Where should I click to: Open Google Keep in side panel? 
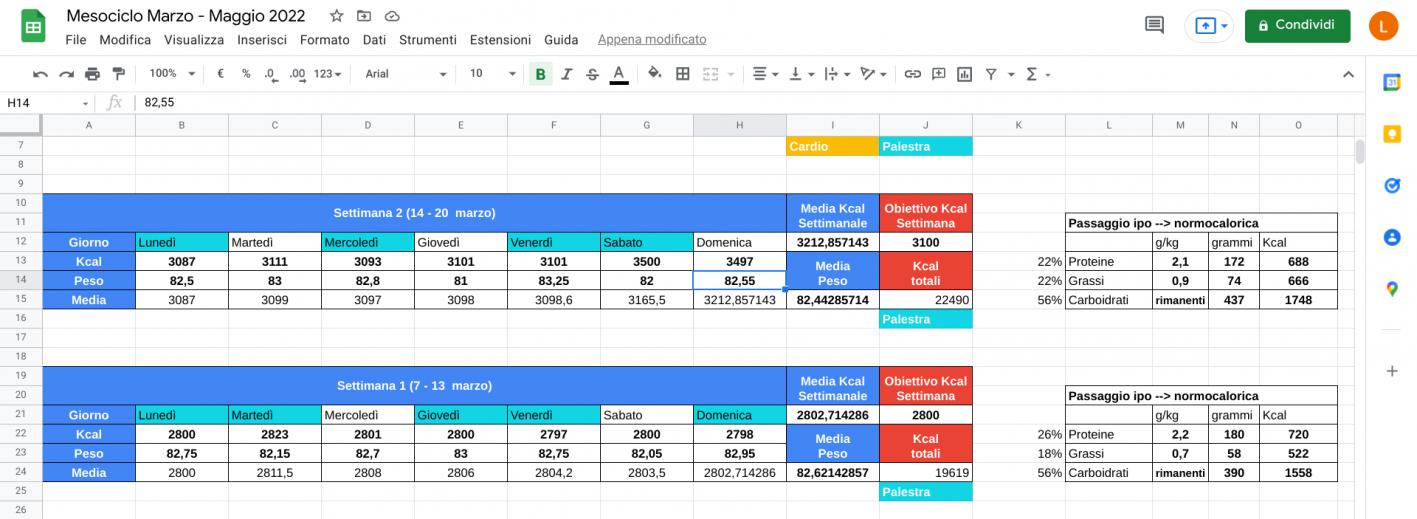click(x=1391, y=134)
